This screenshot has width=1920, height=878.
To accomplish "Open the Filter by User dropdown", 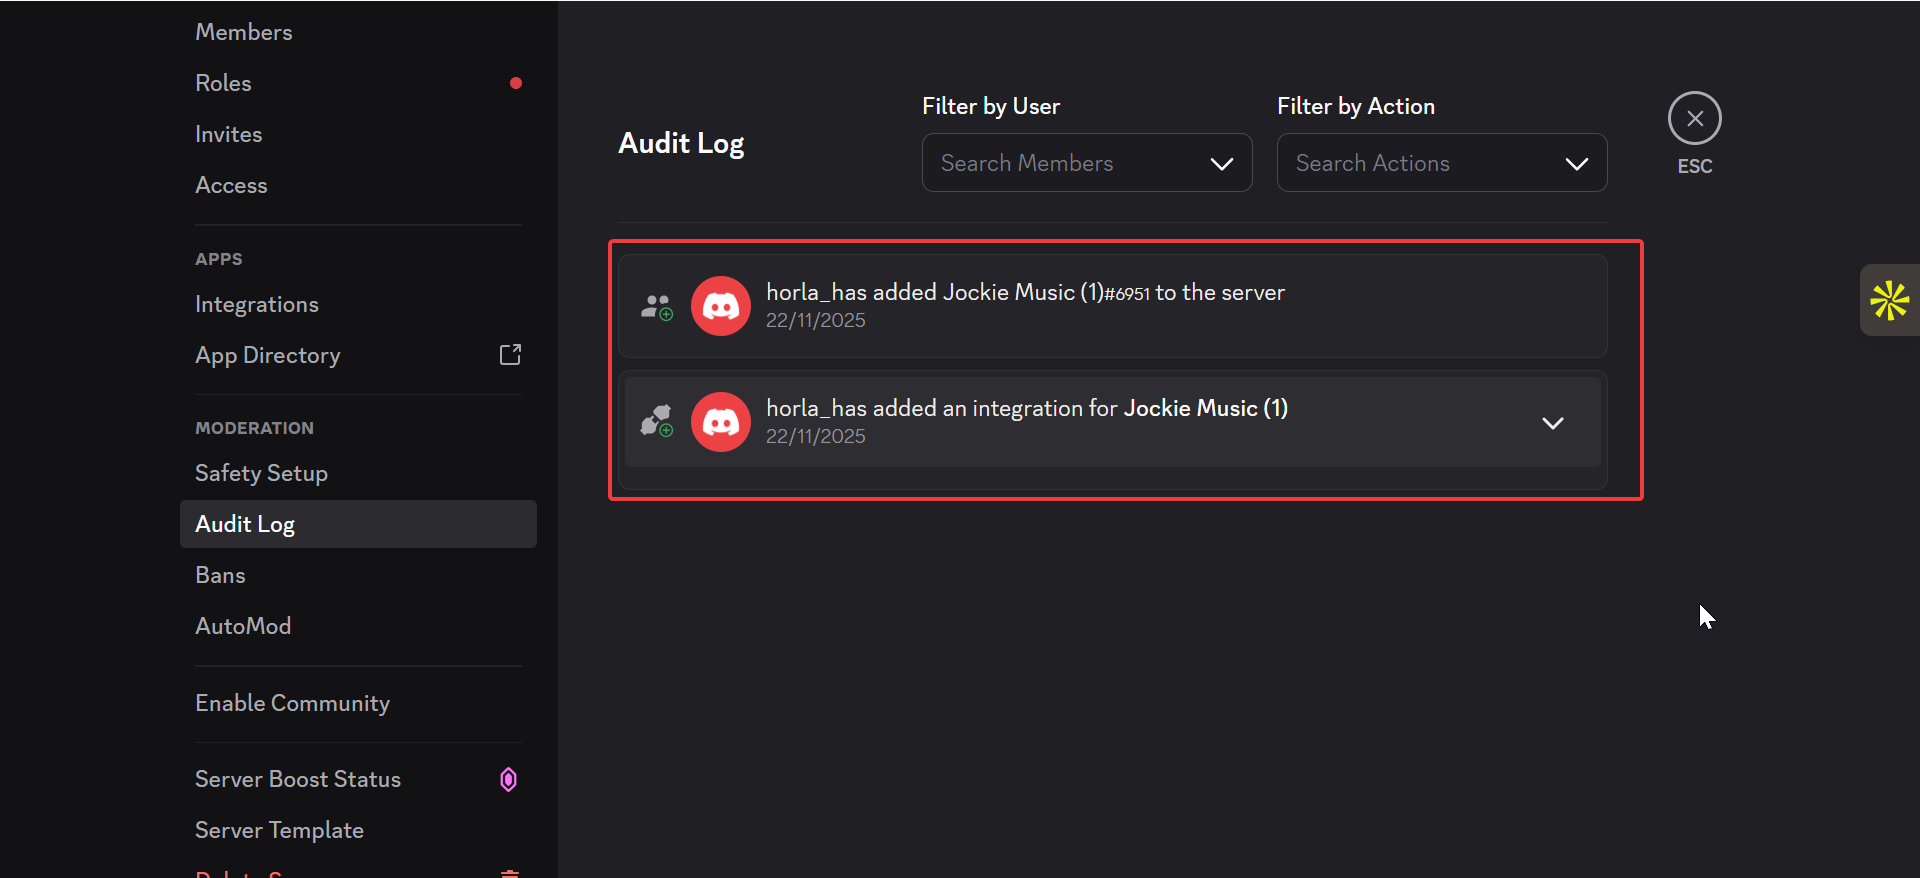I will coord(1086,163).
